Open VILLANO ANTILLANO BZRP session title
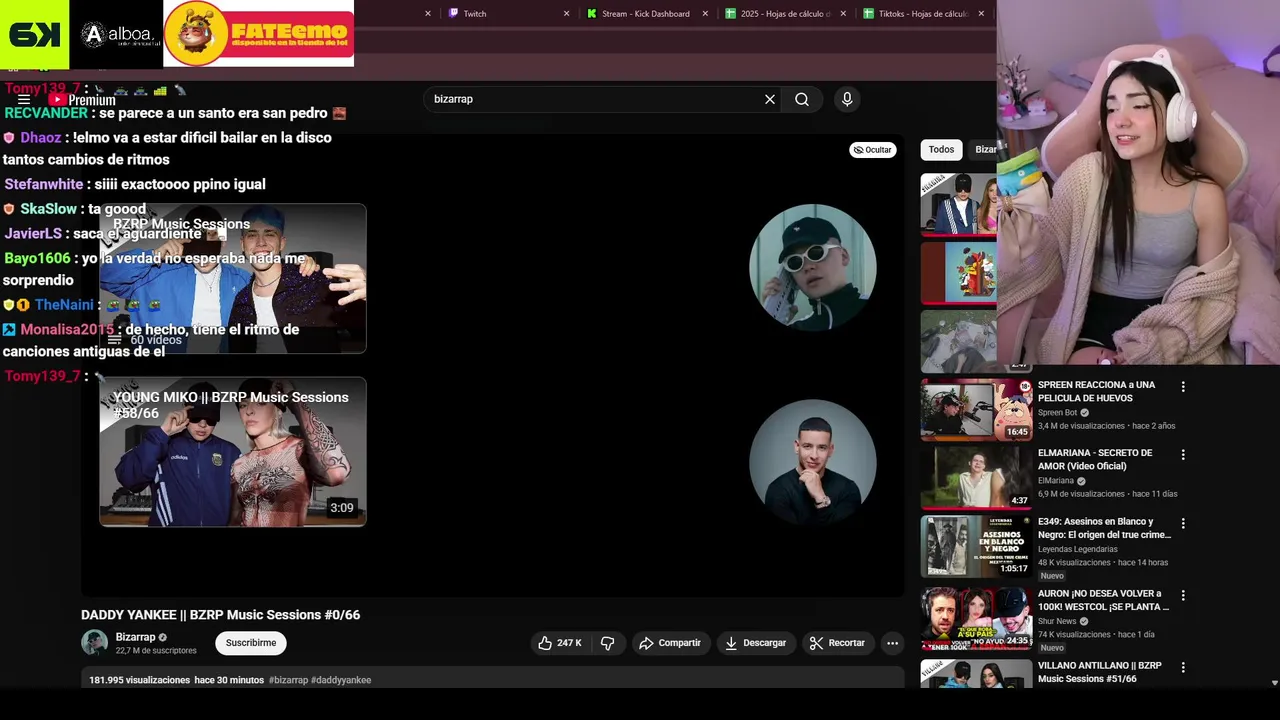1280x720 pixels. [1099, 672]
